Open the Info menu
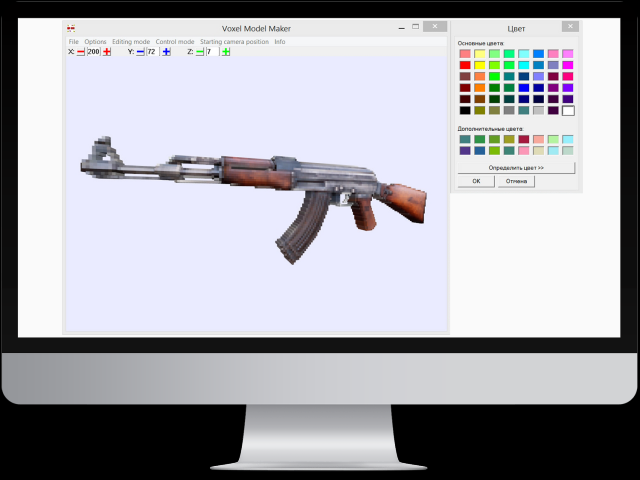 [x=280, y=42]
